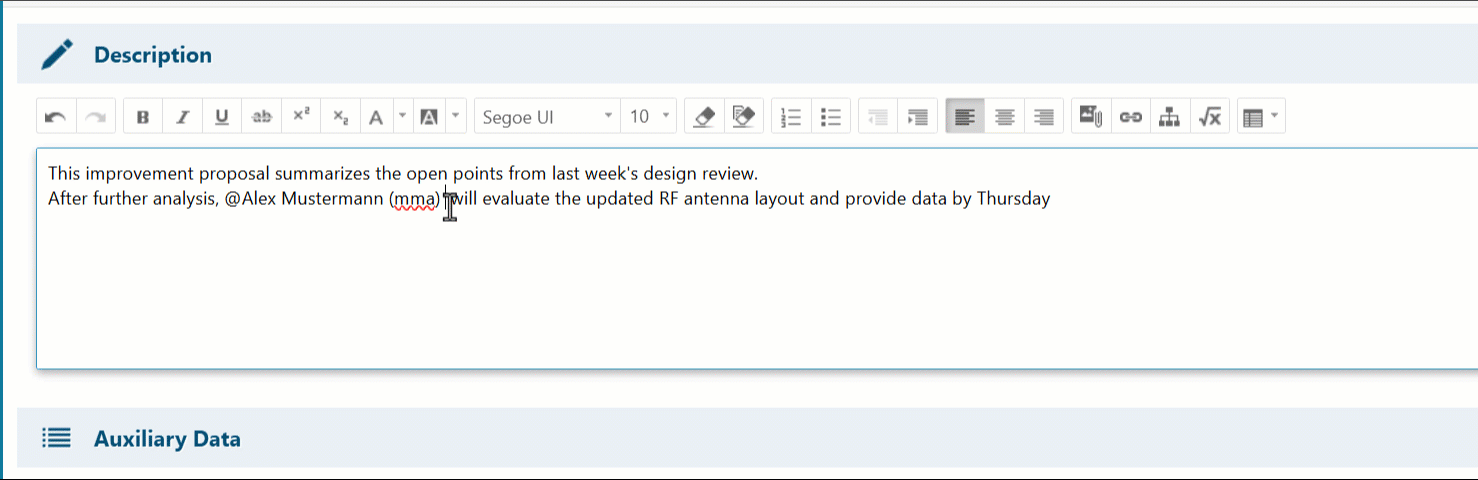Expand the Auxiliary Data section
This screenshot has width=1478, height=480.
(x=166, y=439)
